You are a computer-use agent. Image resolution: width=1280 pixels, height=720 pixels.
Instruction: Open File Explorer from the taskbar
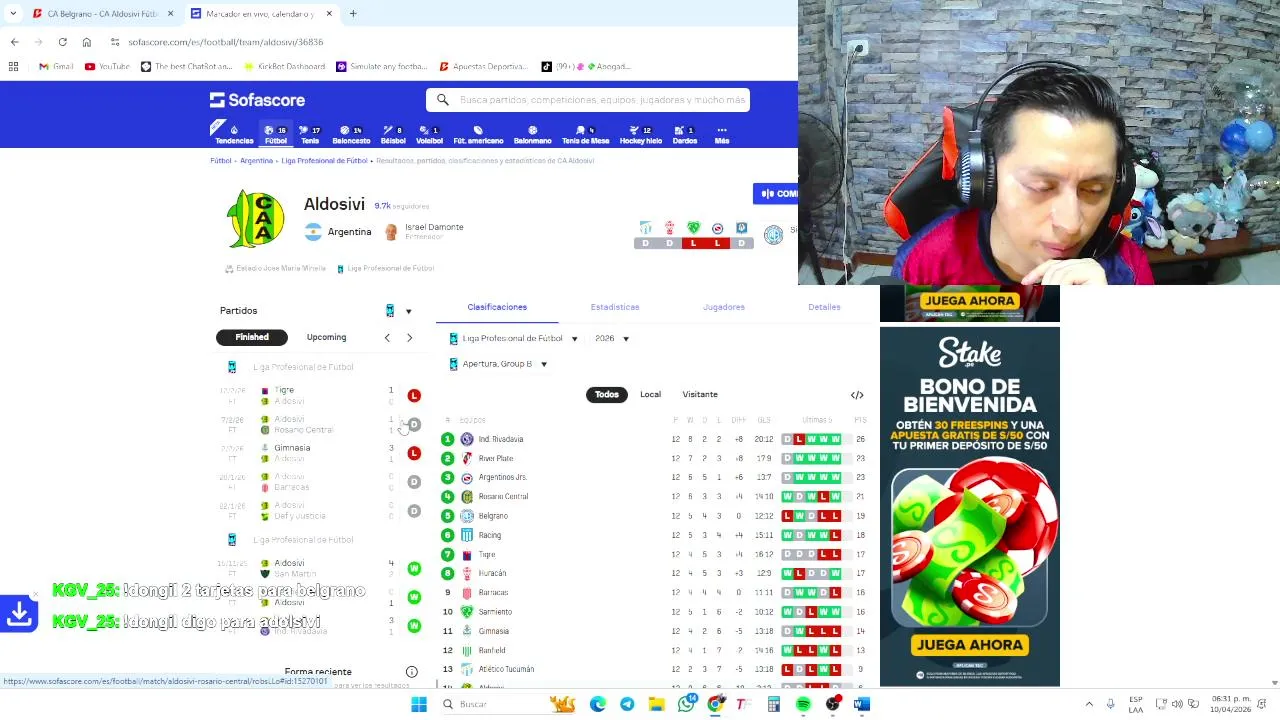tap(656, 704)
